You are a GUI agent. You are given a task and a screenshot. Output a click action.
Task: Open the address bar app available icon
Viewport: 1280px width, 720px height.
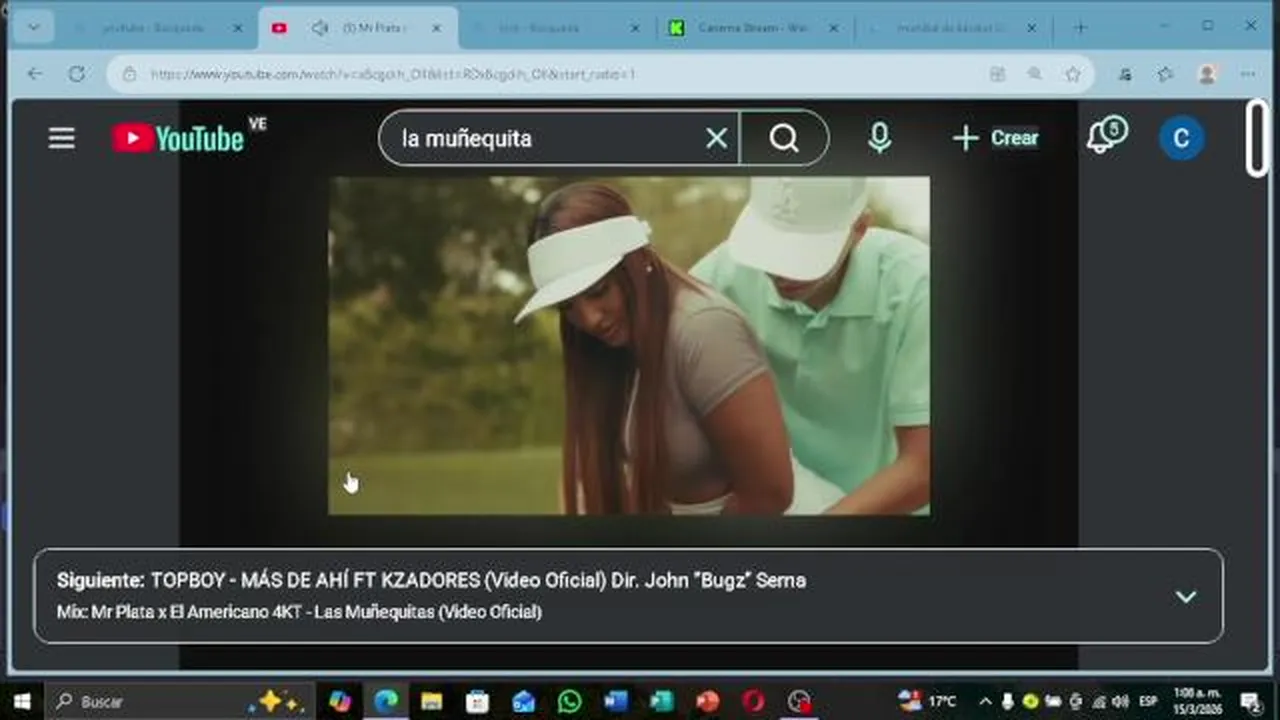[997, 74]
